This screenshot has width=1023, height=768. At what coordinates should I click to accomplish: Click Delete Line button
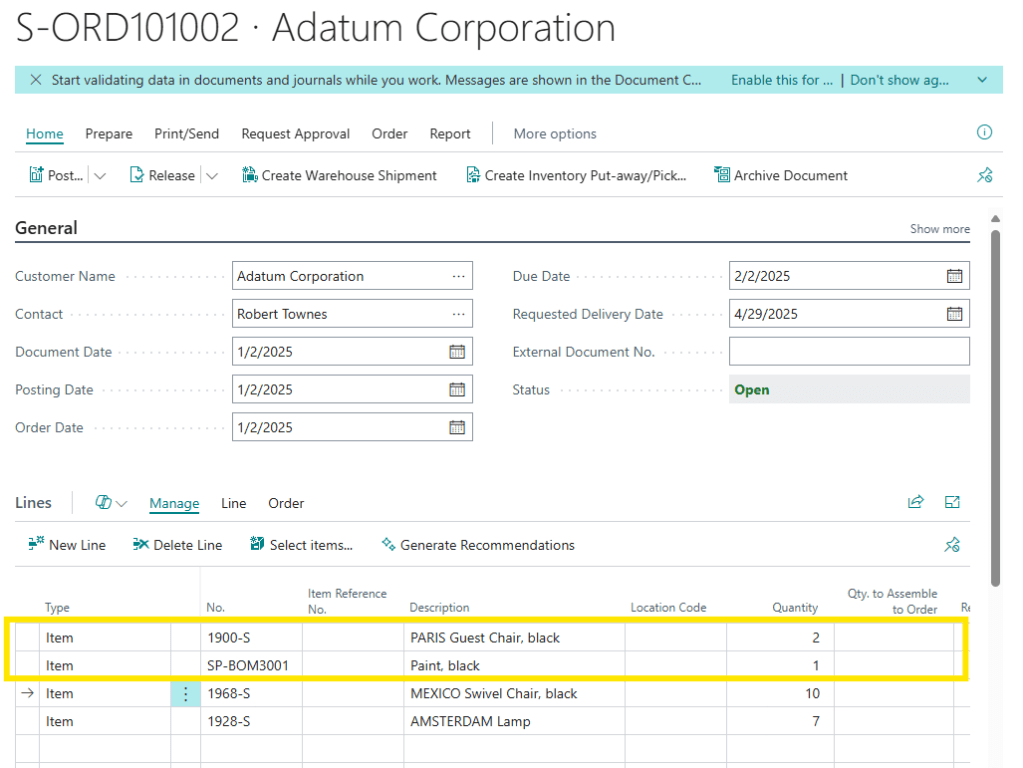(x=177, y=545)
